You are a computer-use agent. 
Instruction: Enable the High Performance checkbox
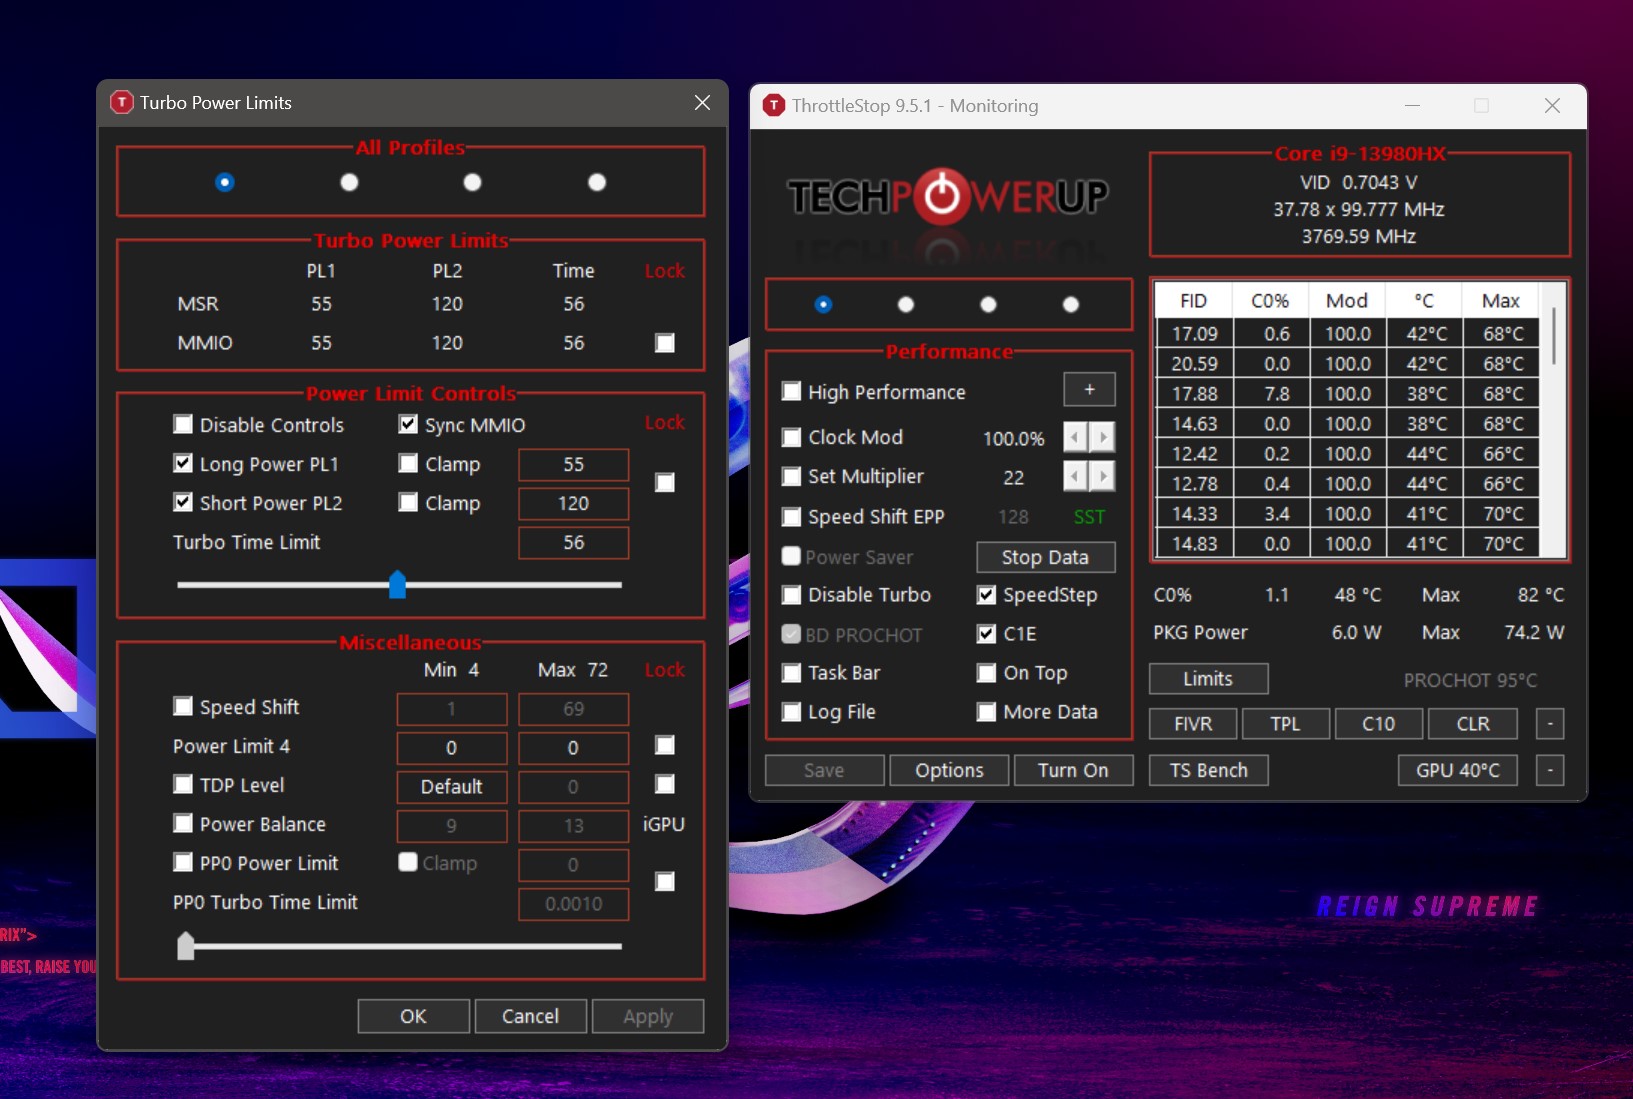791,391
